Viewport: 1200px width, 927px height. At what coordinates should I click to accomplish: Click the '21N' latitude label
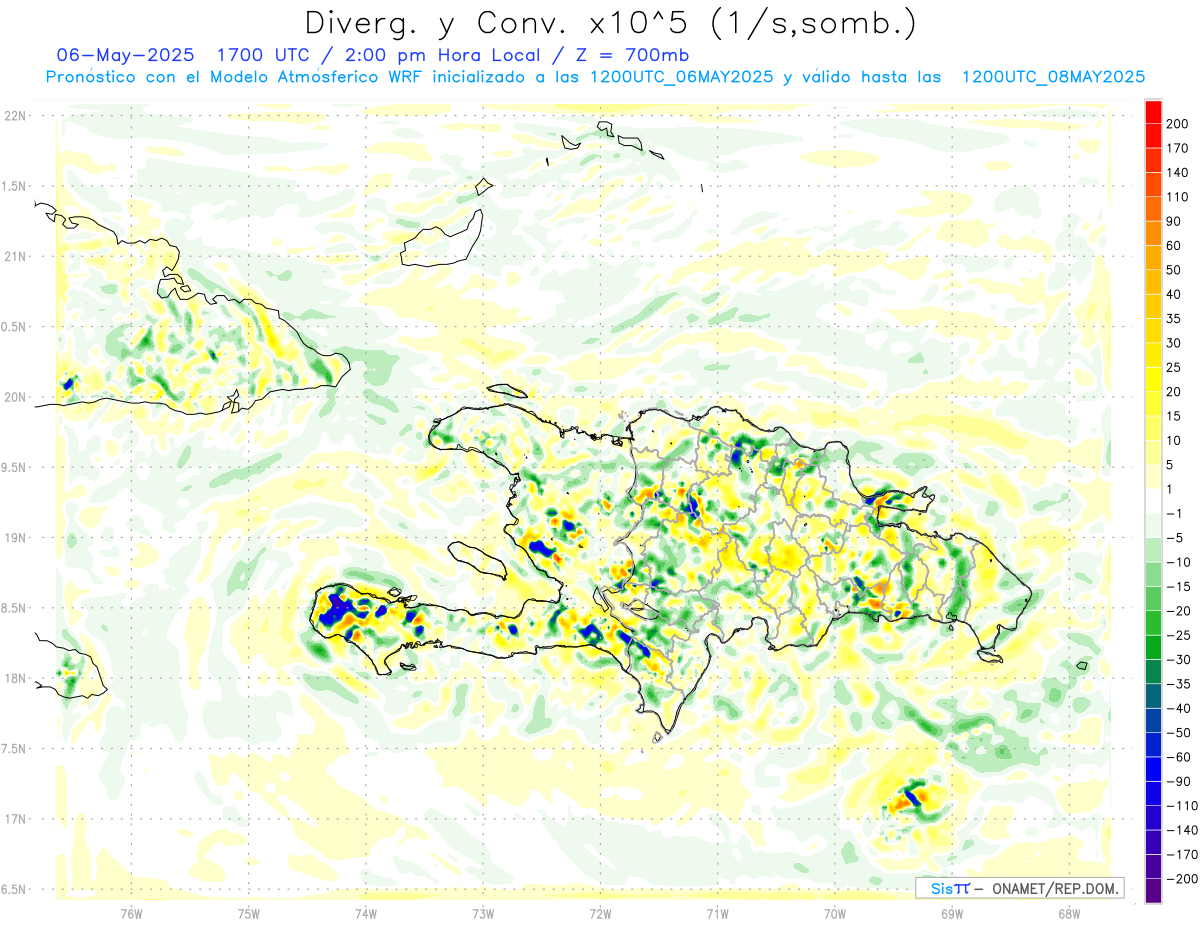tap(15, 256)
